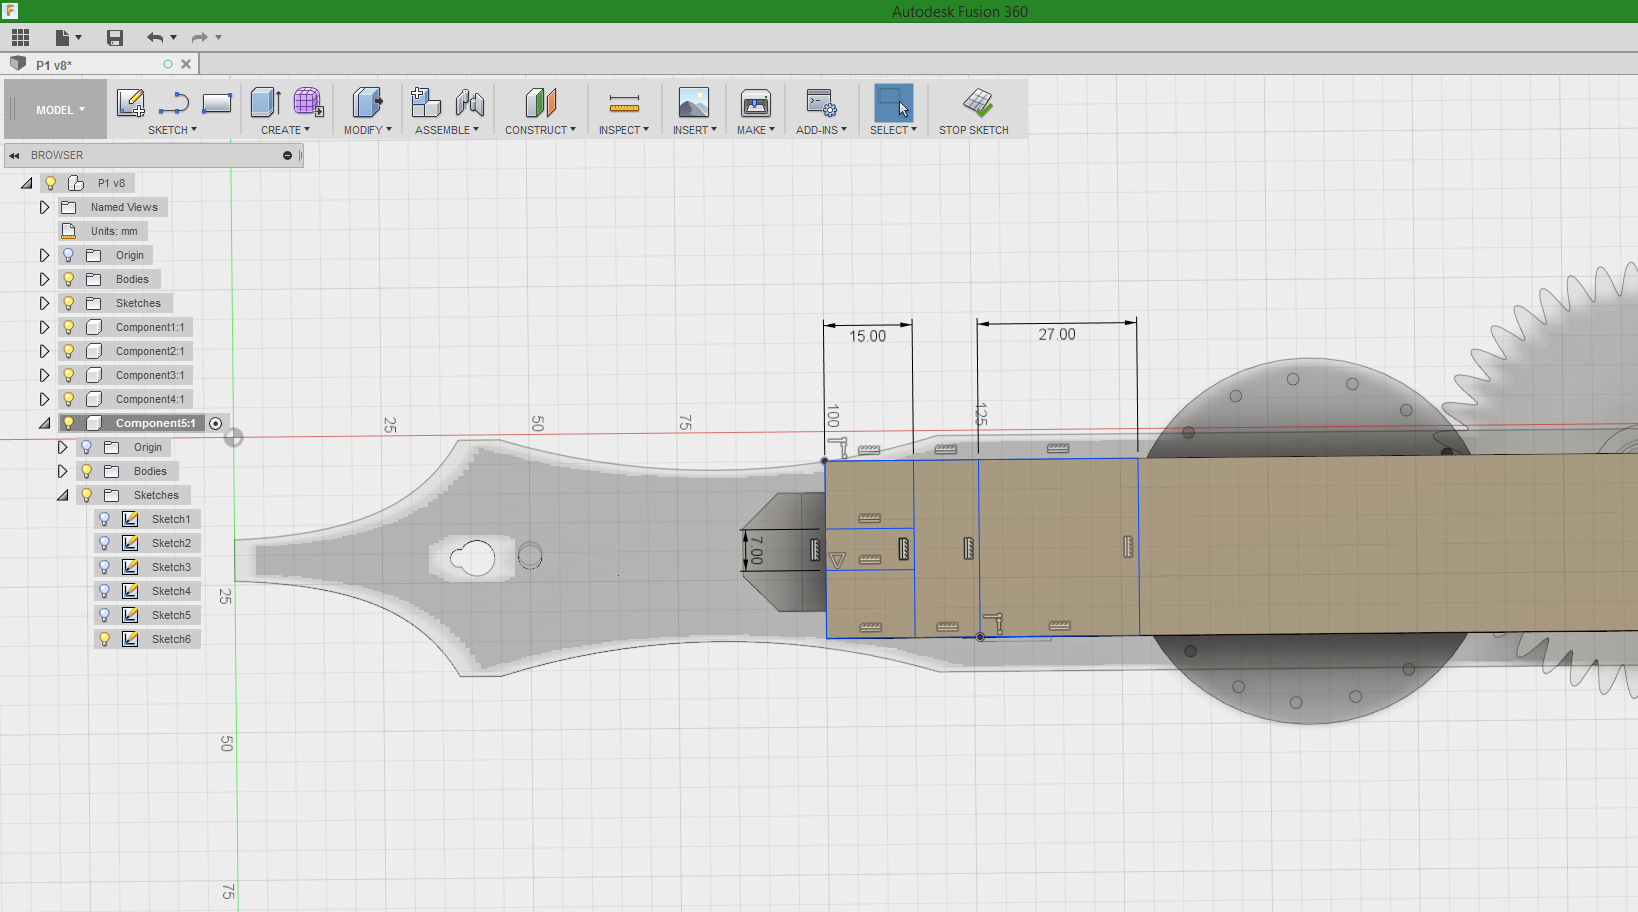Activate the Select tool icon
This screenshot has width=1638, height=912.
[x=893, y=102]
